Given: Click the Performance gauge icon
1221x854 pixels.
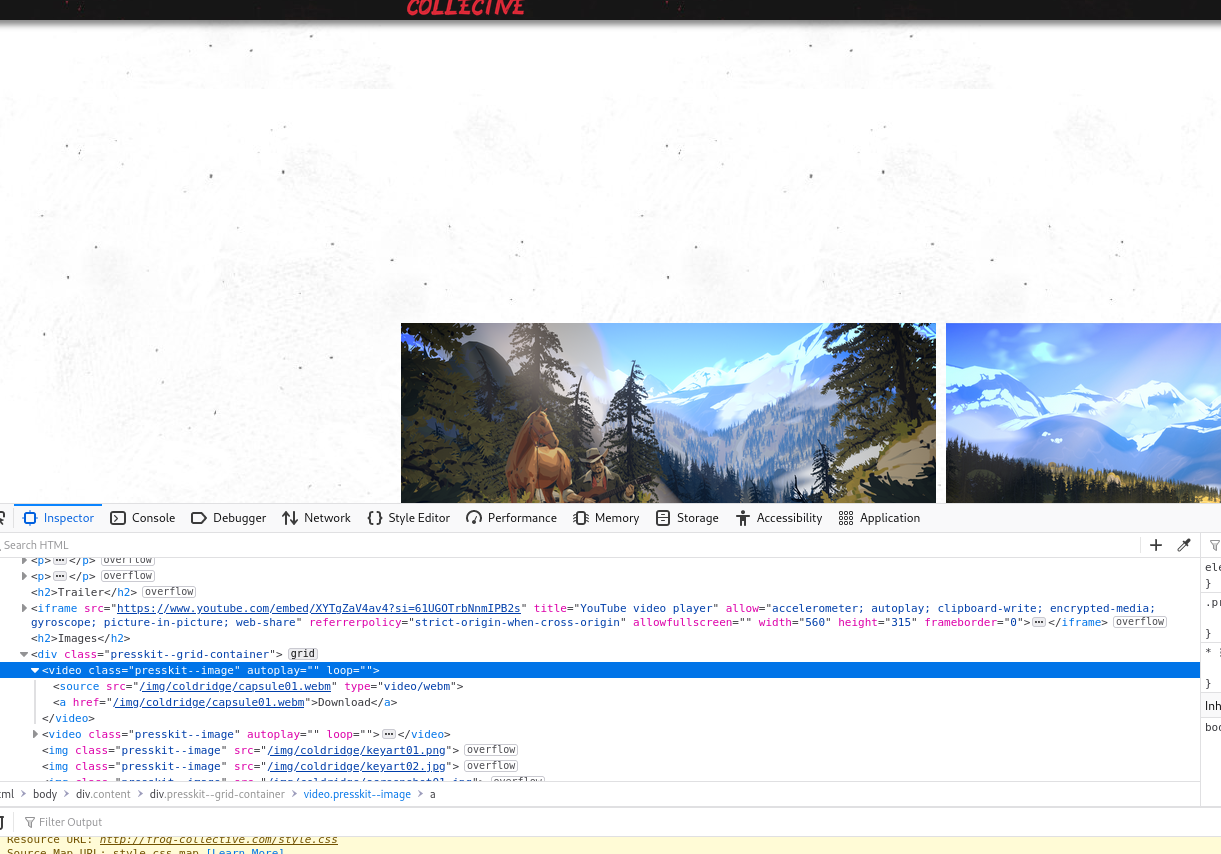Looking at the screenshot, I should 474,518.
